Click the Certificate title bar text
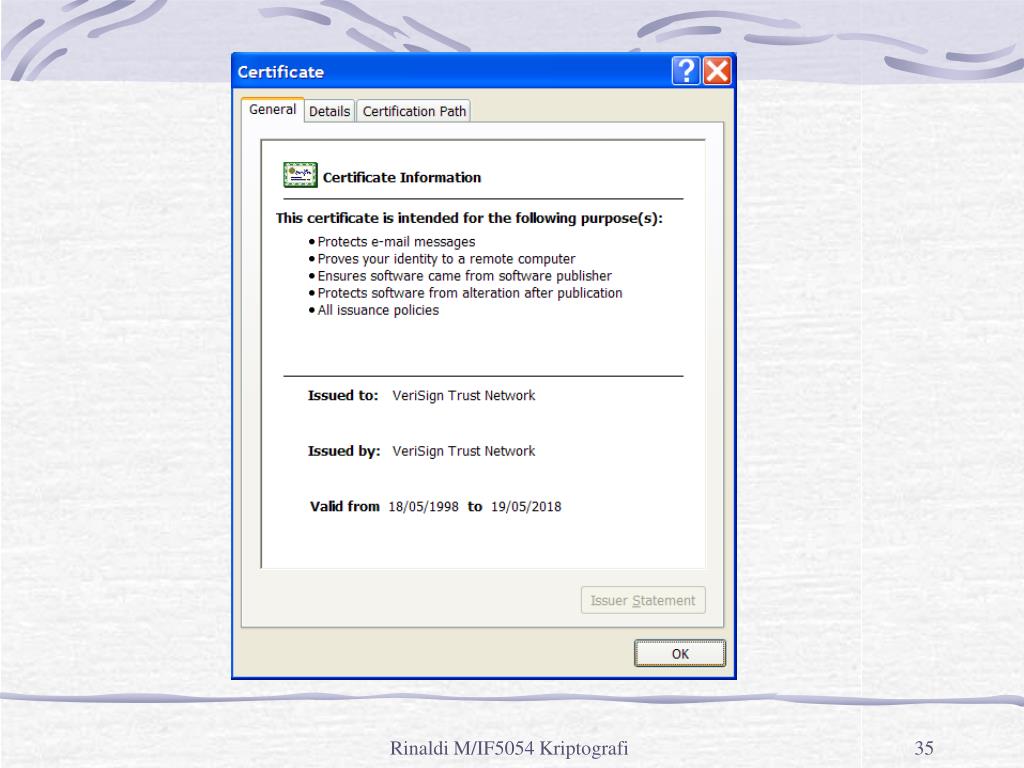This screenshot has height=768, width=1024. tap(281, 72)
